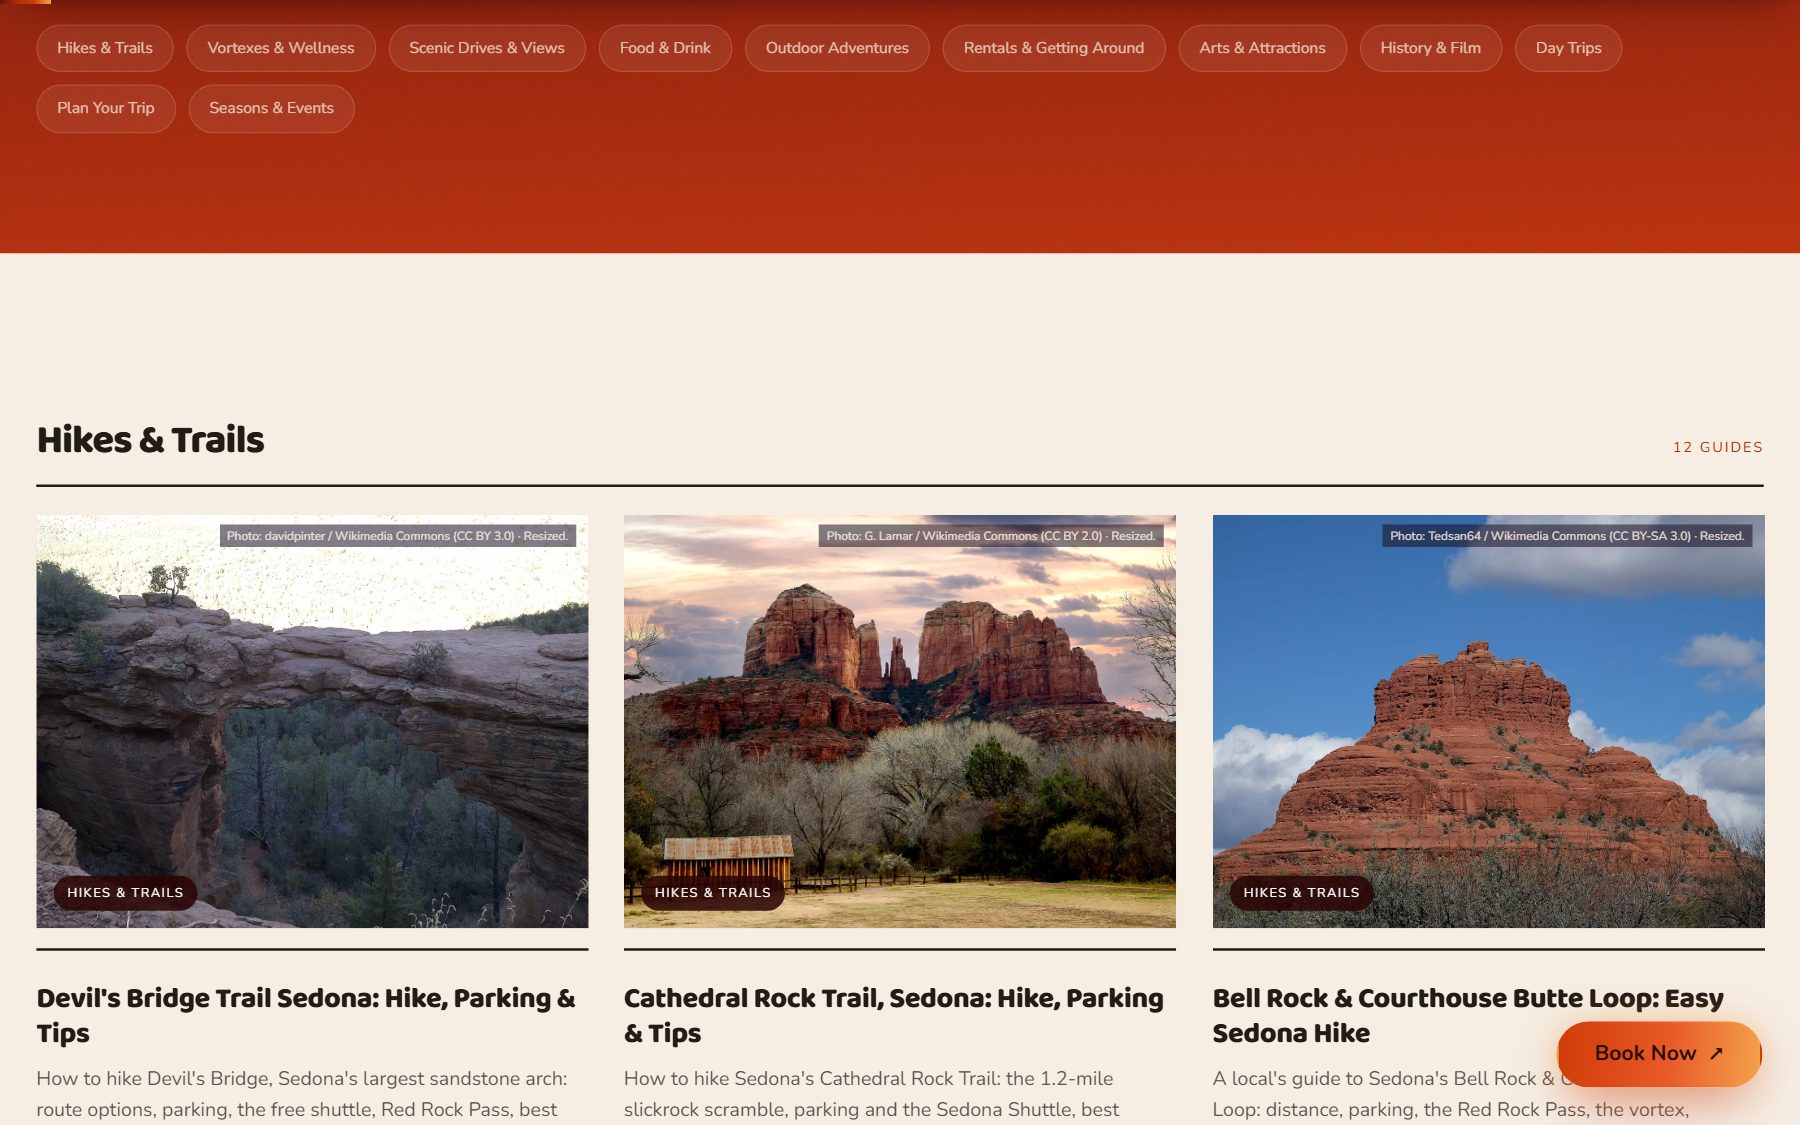The image size is (1800, 1125).
Task: Select the History & Film pill
Action: (1430, 48)
